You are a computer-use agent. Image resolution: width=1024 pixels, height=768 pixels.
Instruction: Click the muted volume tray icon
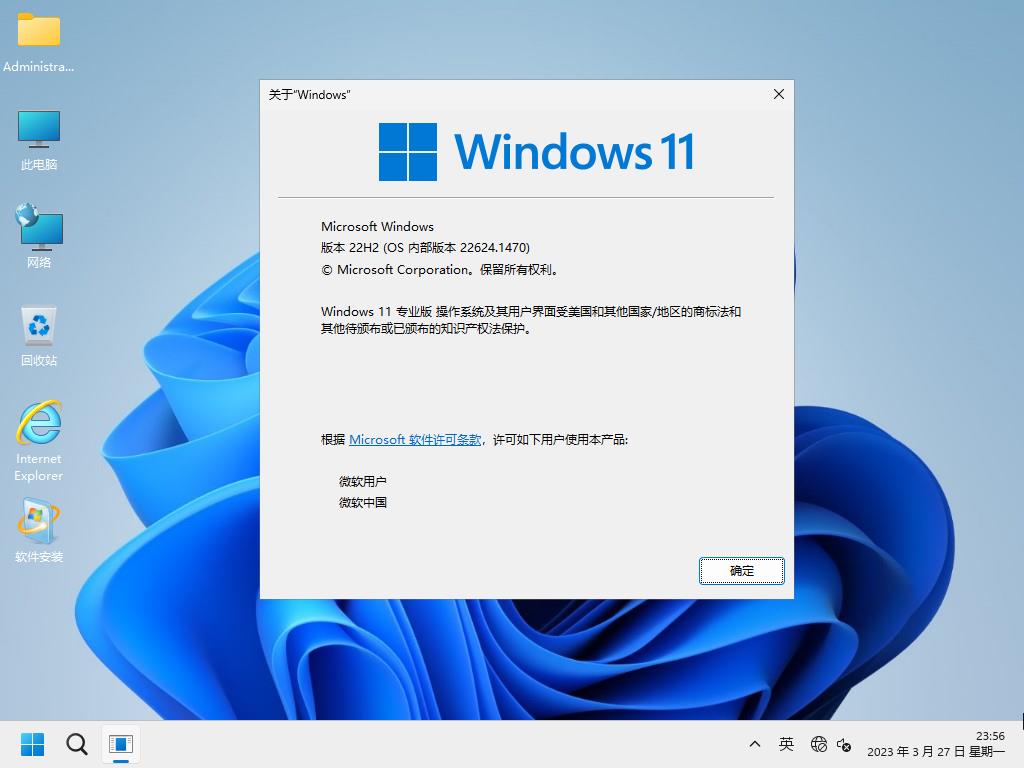[844, 744]
